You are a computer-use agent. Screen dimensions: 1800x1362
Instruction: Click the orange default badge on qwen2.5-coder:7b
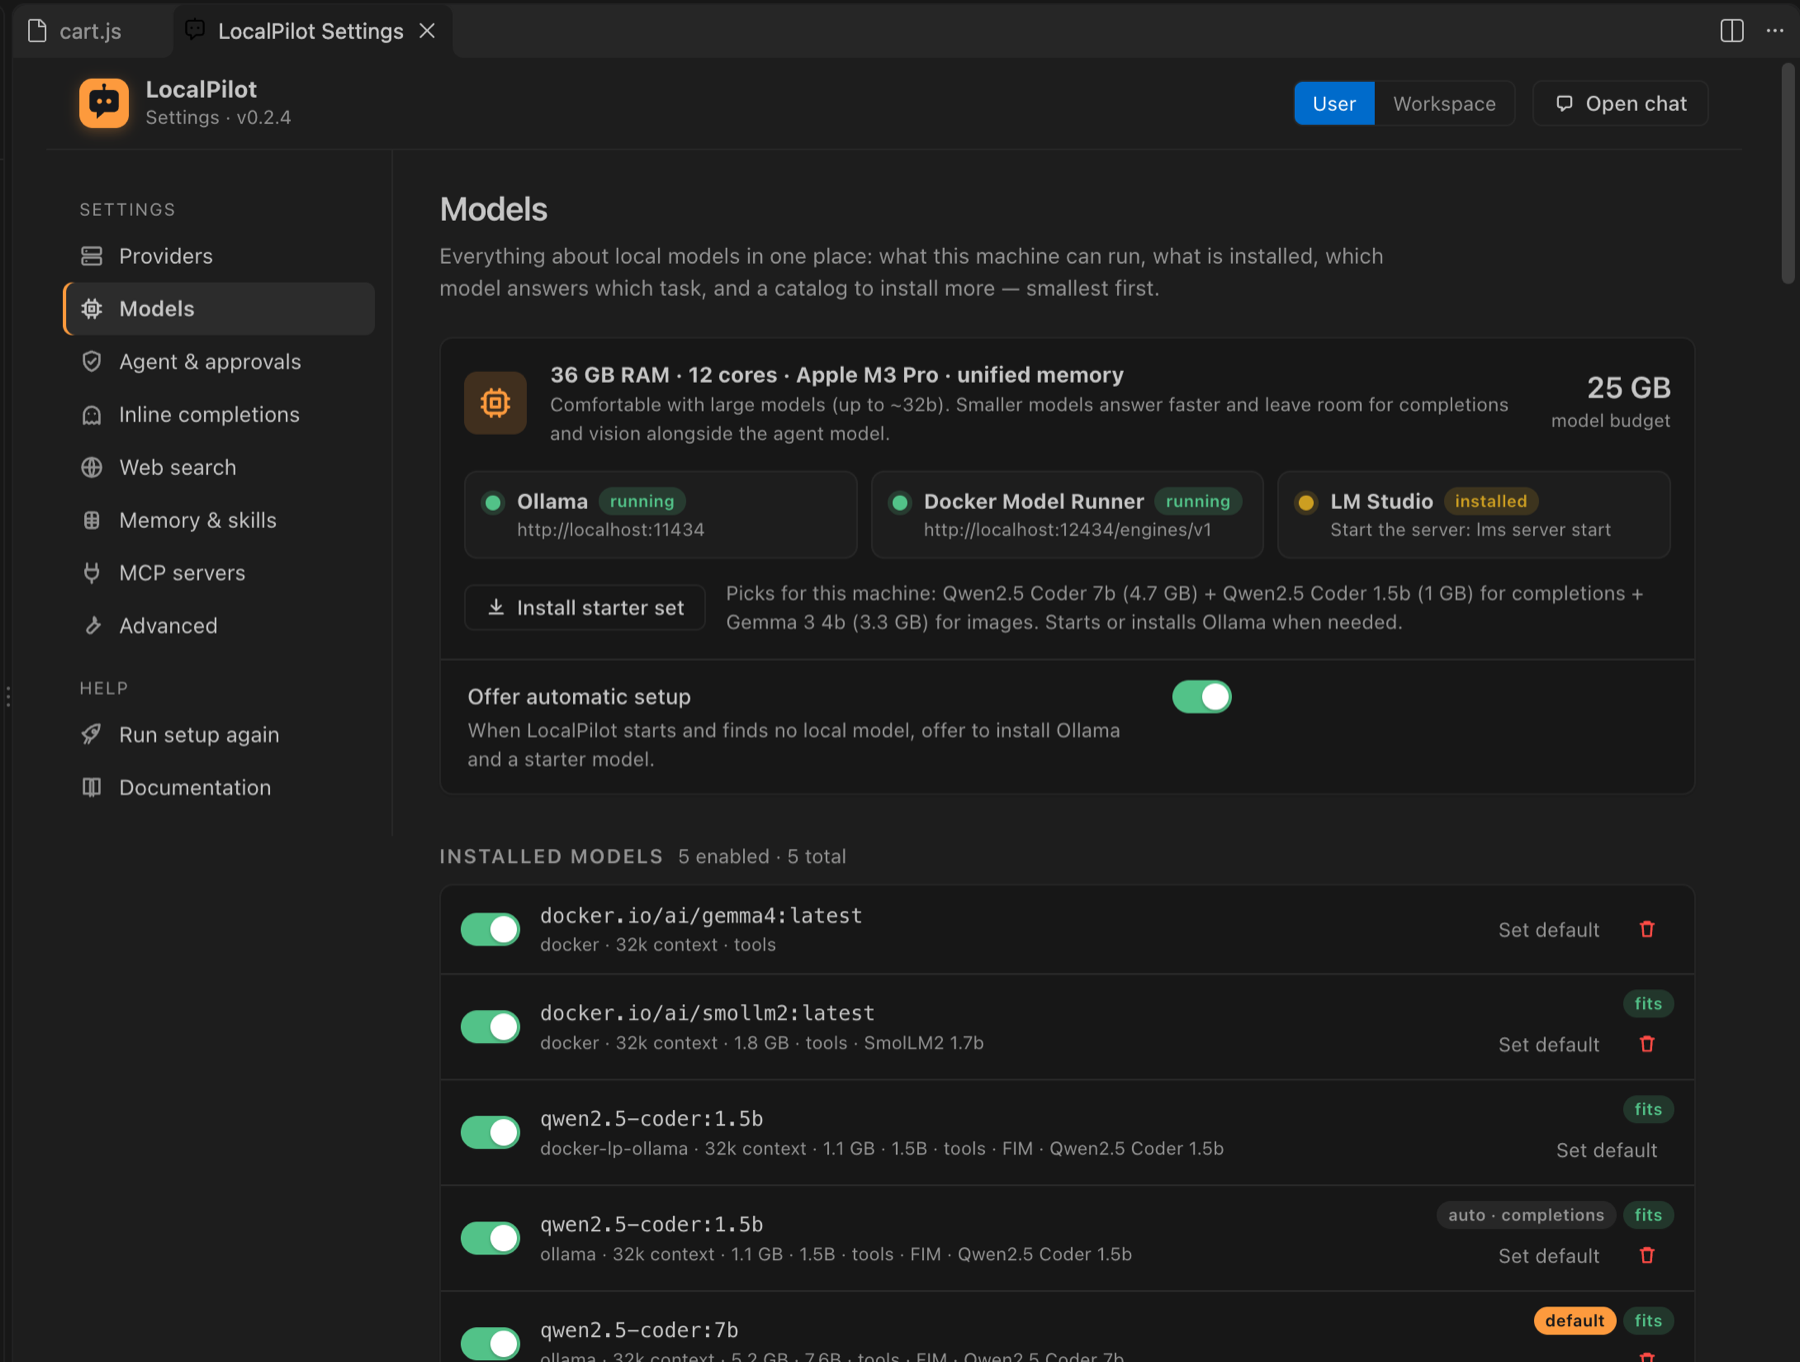point(1574,1321)
